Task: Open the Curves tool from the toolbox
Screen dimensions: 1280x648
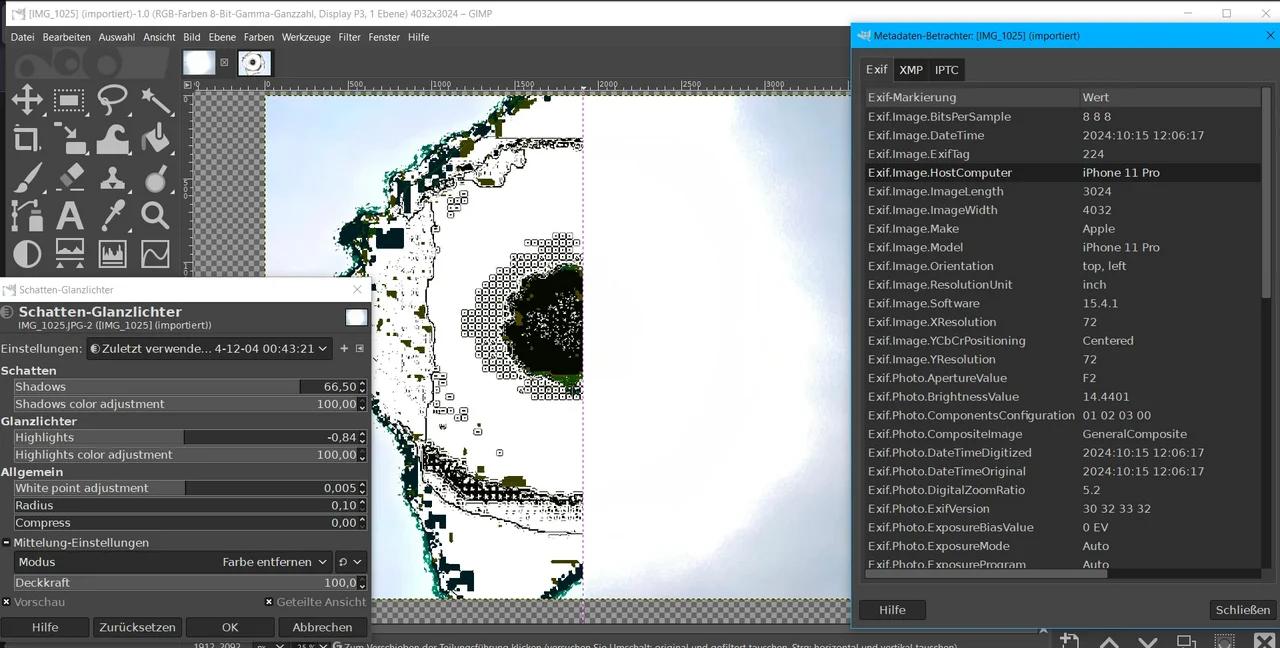Action: [x=156, y=253]
